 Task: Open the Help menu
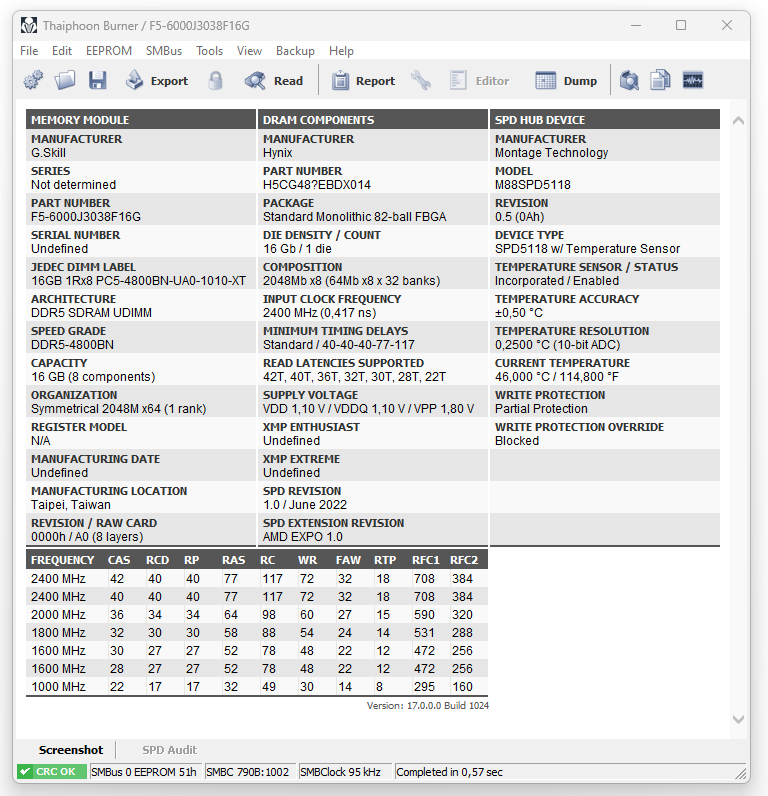(341, 51)
